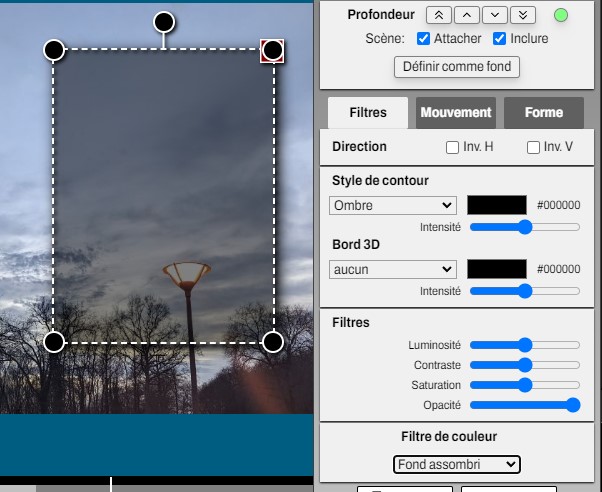Viewport: 602px width, 492px height.
Task: Open the Style de contour Ombre dropdown
Action: pyautogui.click(x=392, y=205)
